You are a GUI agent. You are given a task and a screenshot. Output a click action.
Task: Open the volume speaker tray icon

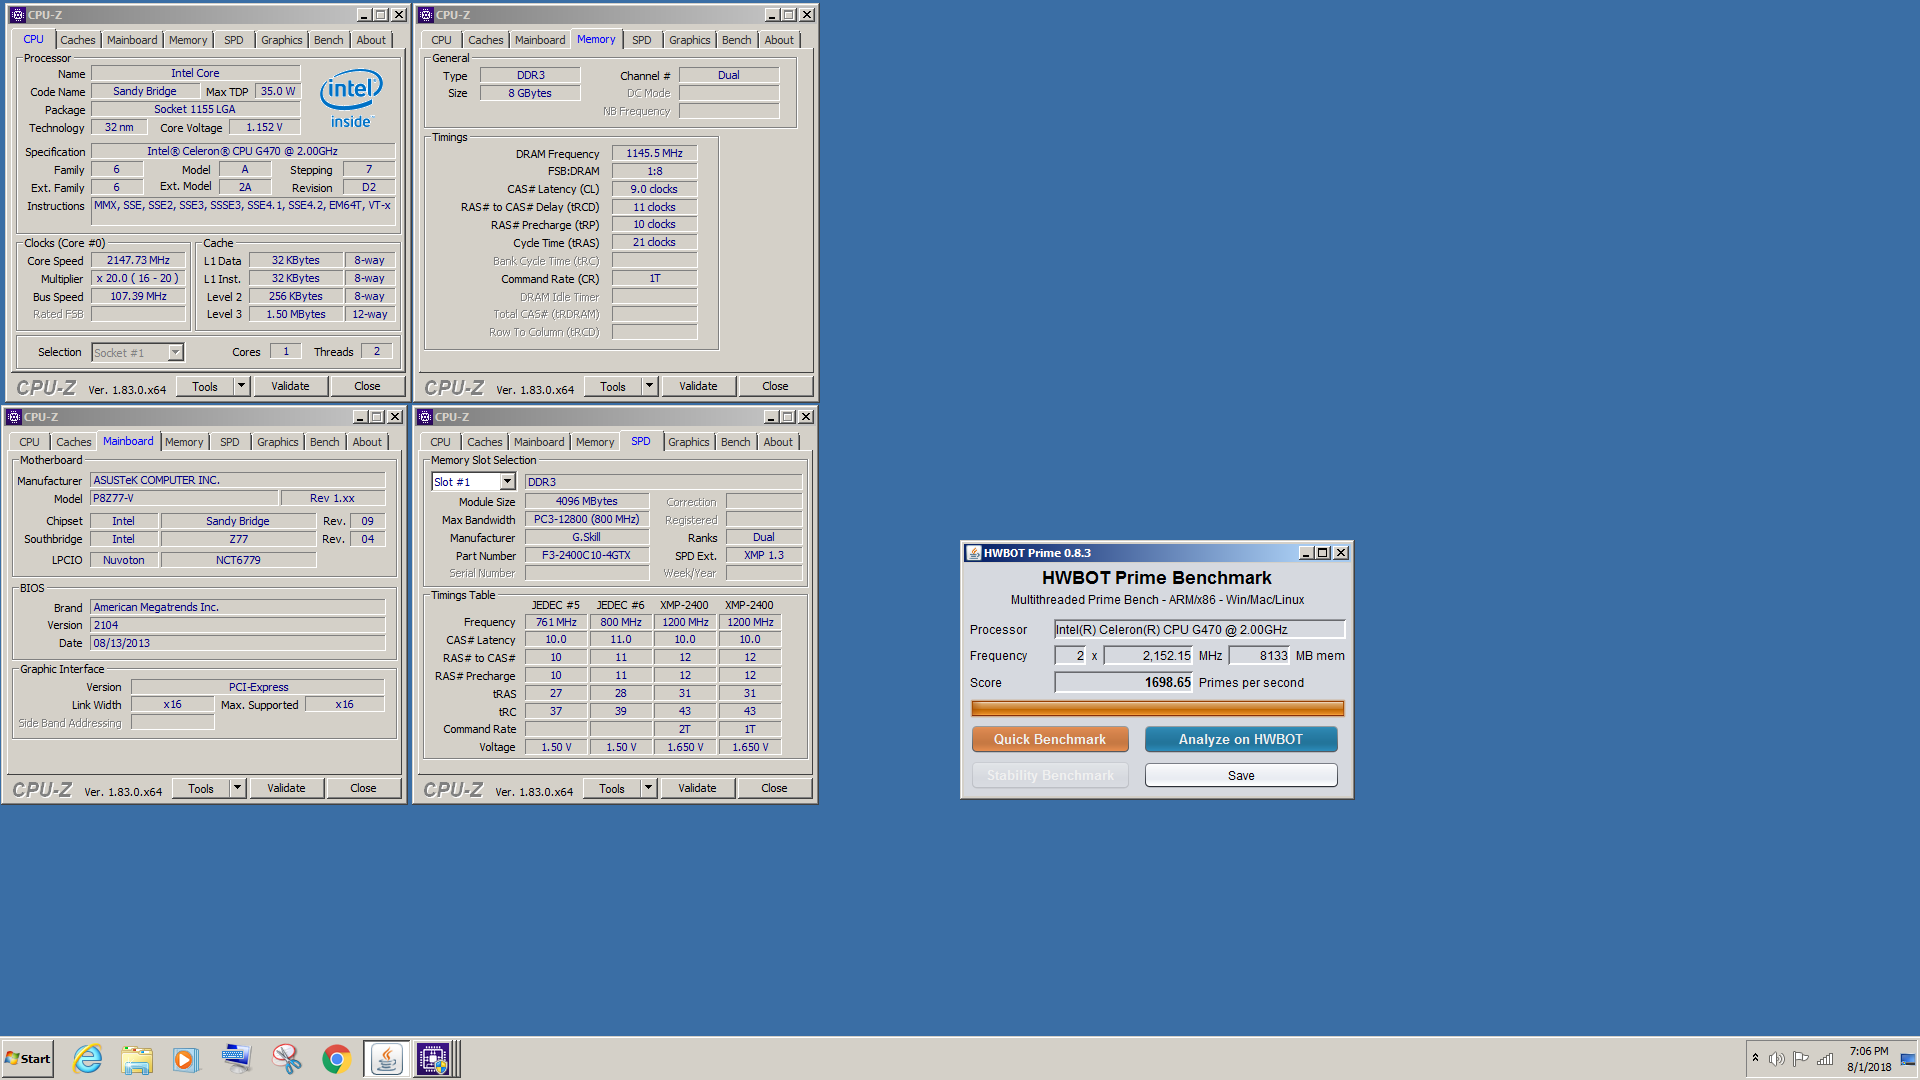tap(1776, 1059)
